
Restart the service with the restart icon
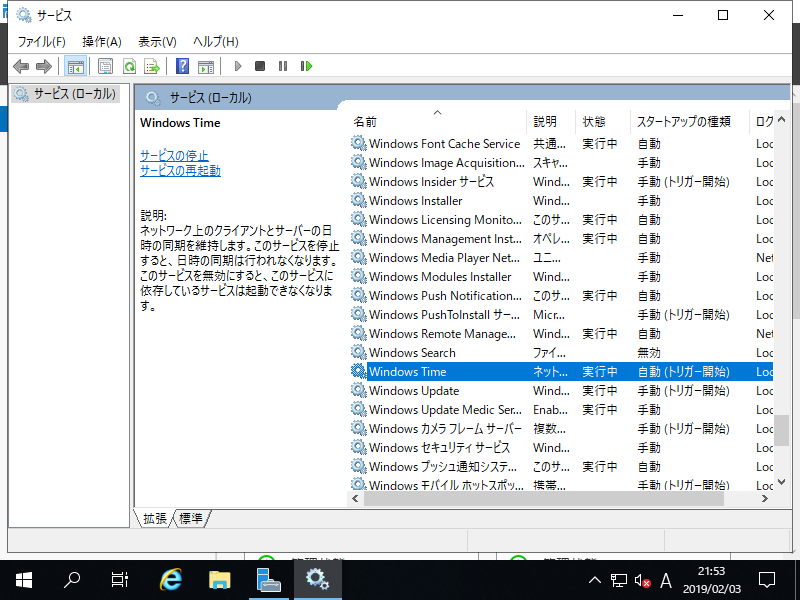click(308, 66)
